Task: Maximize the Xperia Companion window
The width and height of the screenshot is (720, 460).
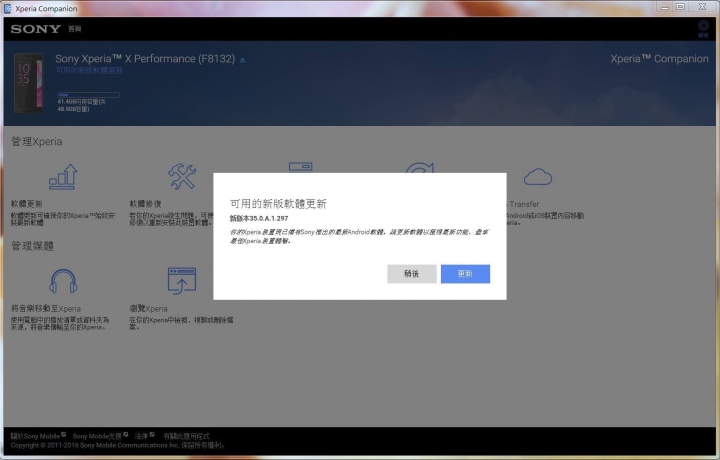Action: 681,6
